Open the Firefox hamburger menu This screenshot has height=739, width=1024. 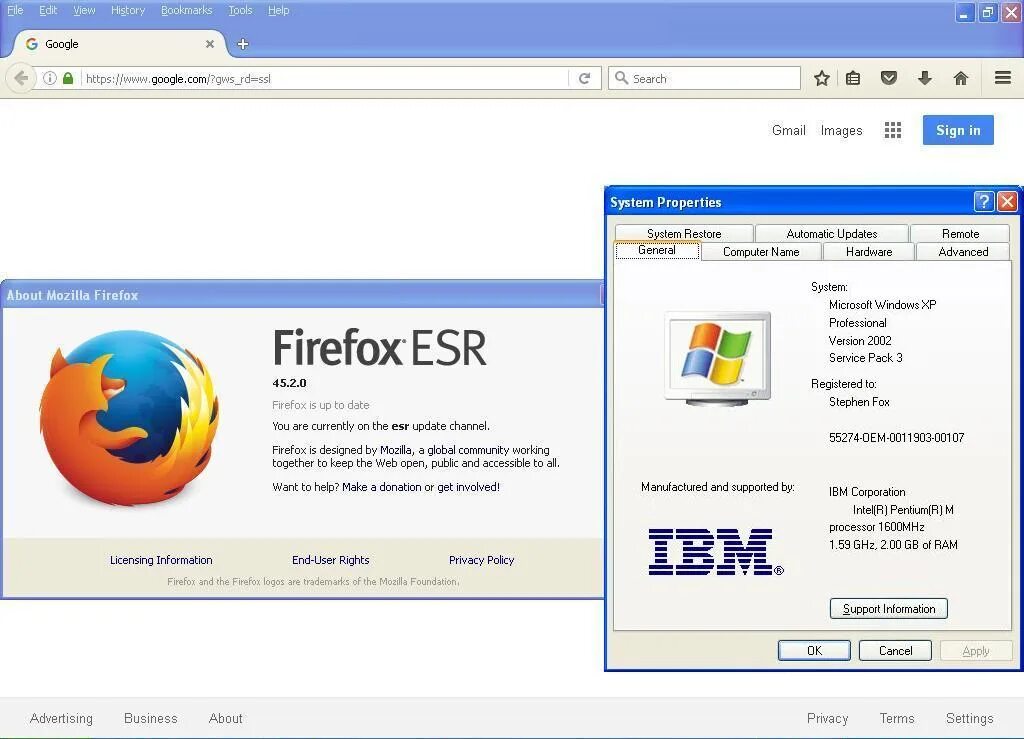[x=1003, y=78]
